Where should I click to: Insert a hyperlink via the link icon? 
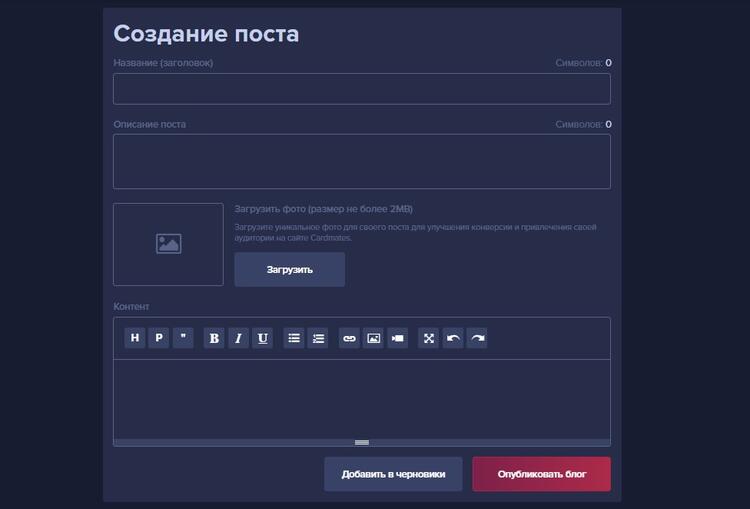349,338
